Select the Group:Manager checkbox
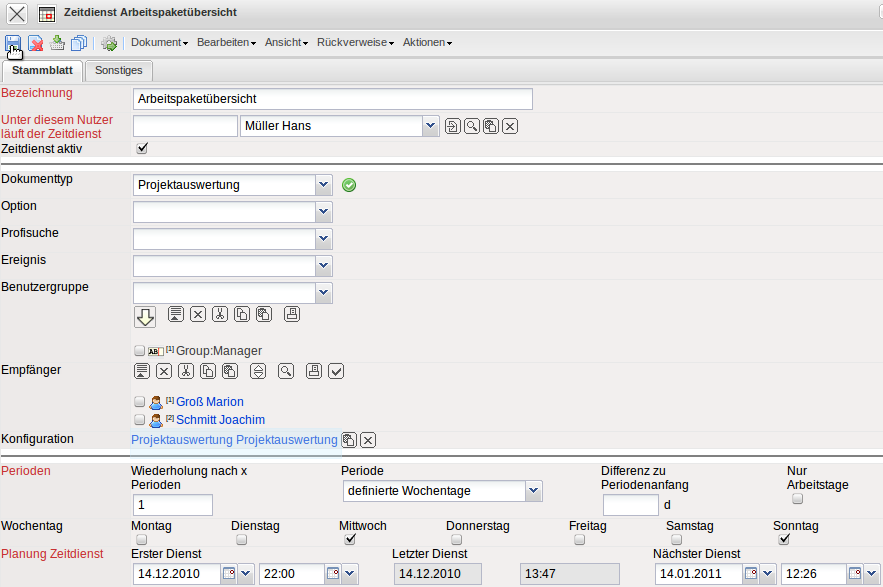883x587 pixels. point(140,351)
